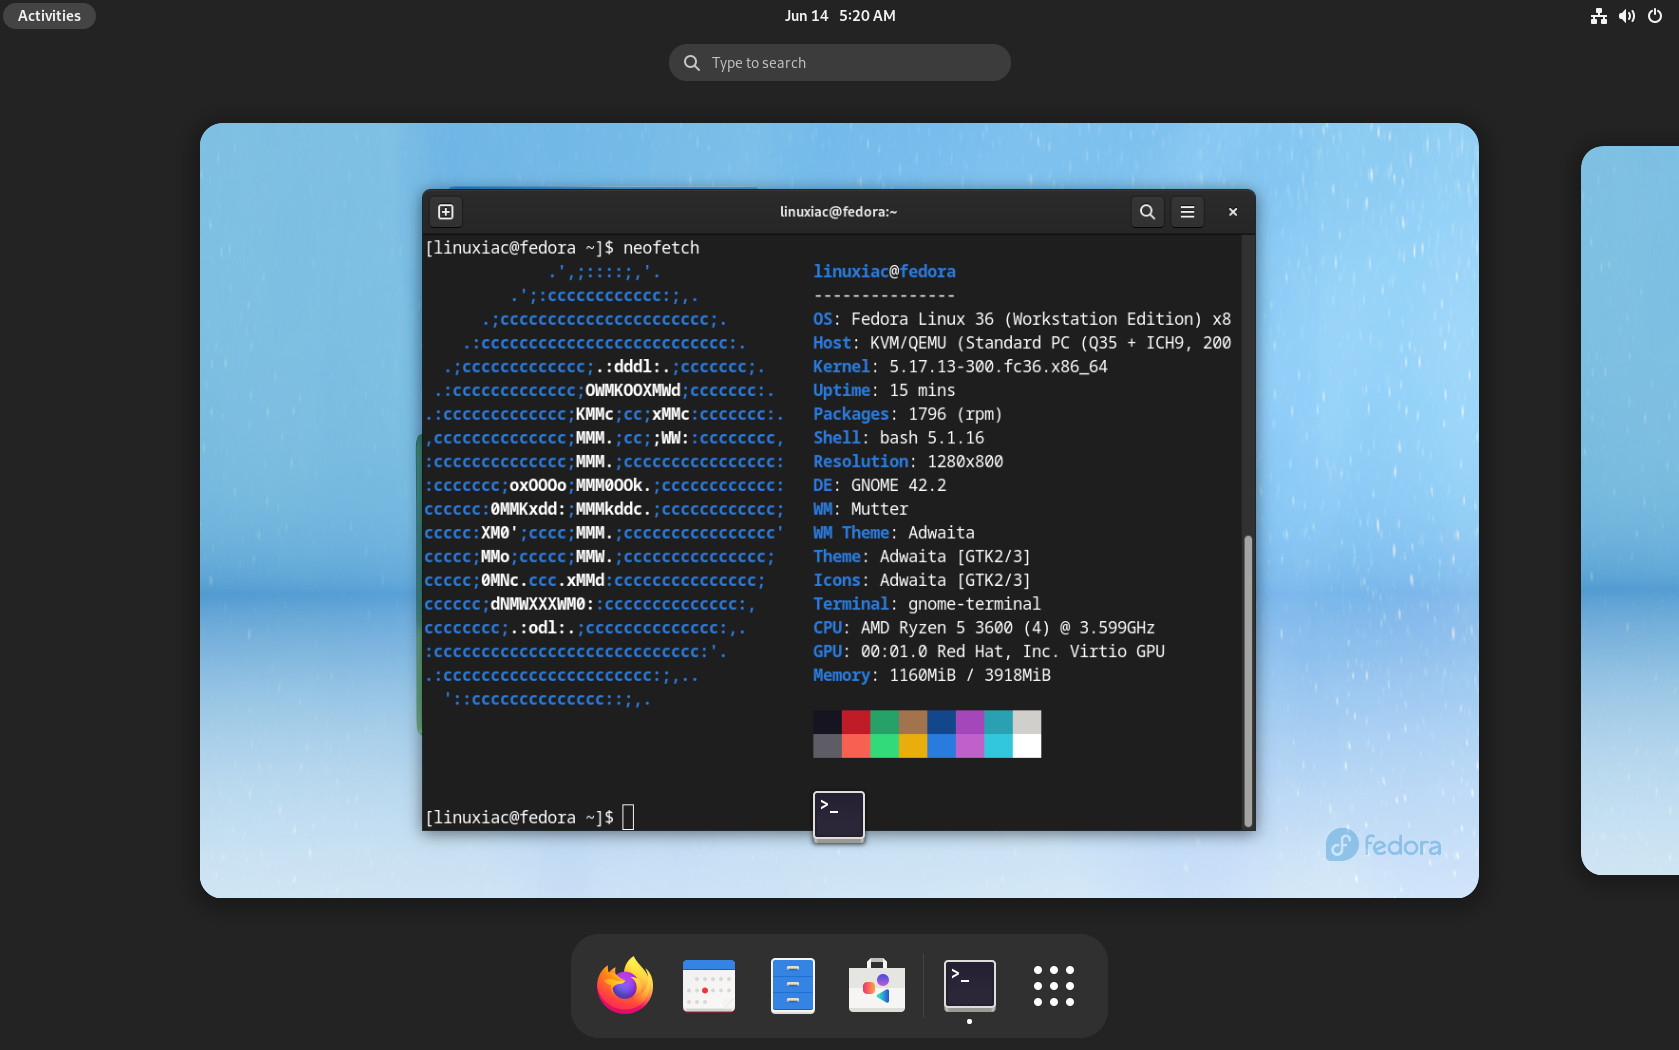This screenshot has width=1679, height=1050.
Task: Click the 'WM Theme: Adwaita' line
Action: [x=894, y=533]
